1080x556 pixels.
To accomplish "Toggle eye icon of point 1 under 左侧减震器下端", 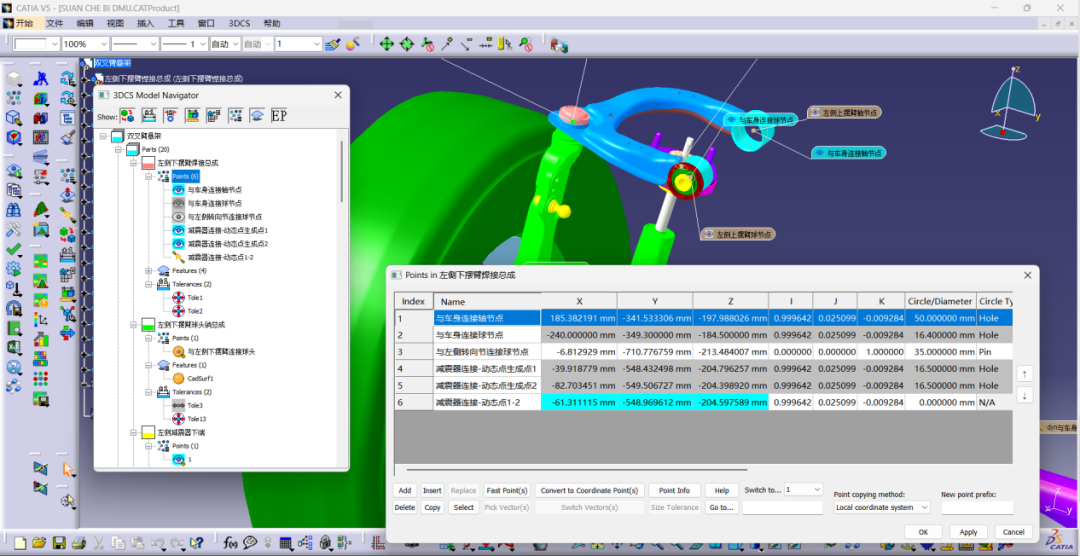I will click(178, 460).
